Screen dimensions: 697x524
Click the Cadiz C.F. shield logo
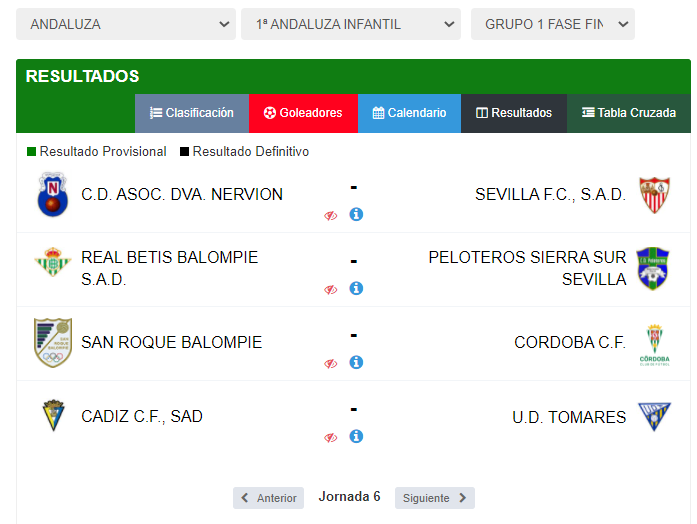[x=53, y=416]
